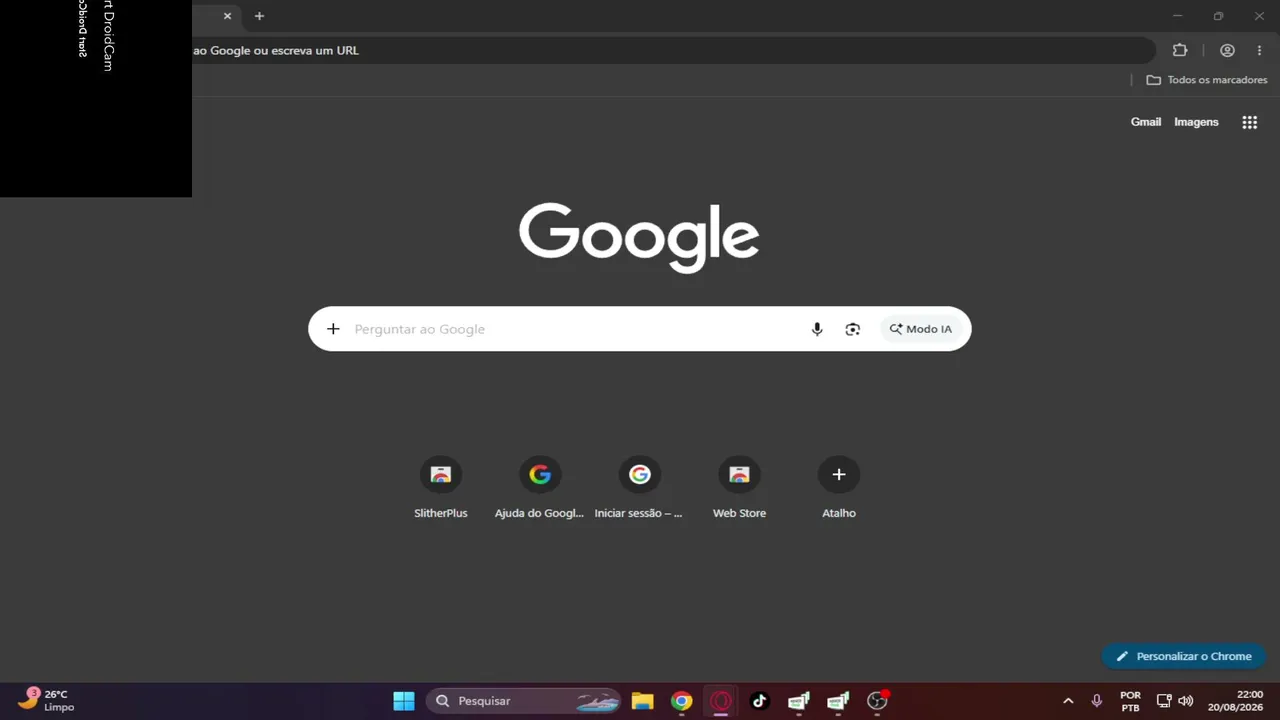1280x720 pixels.
Task: Open OBS Studio from the taskbar
Action: (877, 701)
